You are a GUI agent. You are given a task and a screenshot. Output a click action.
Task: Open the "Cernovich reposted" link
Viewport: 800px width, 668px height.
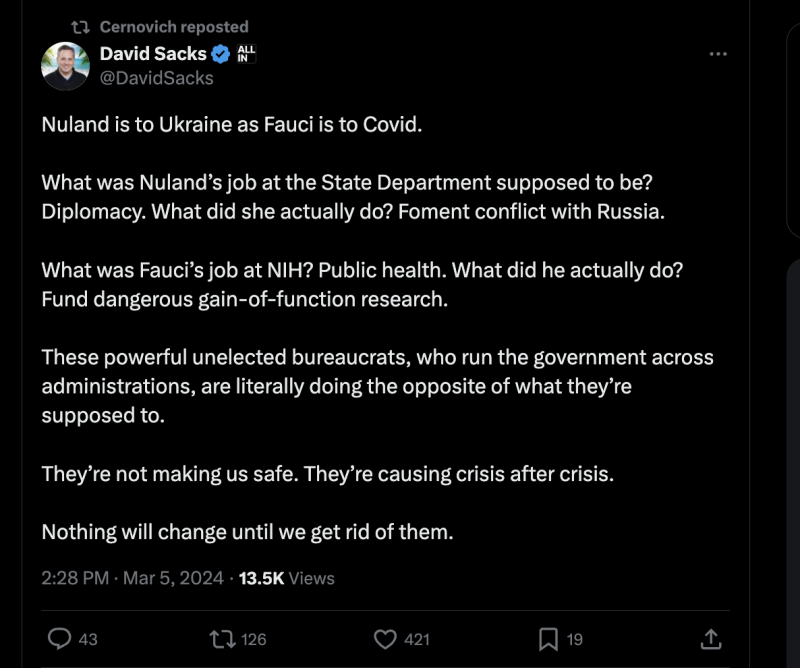(x=174, y=27)
